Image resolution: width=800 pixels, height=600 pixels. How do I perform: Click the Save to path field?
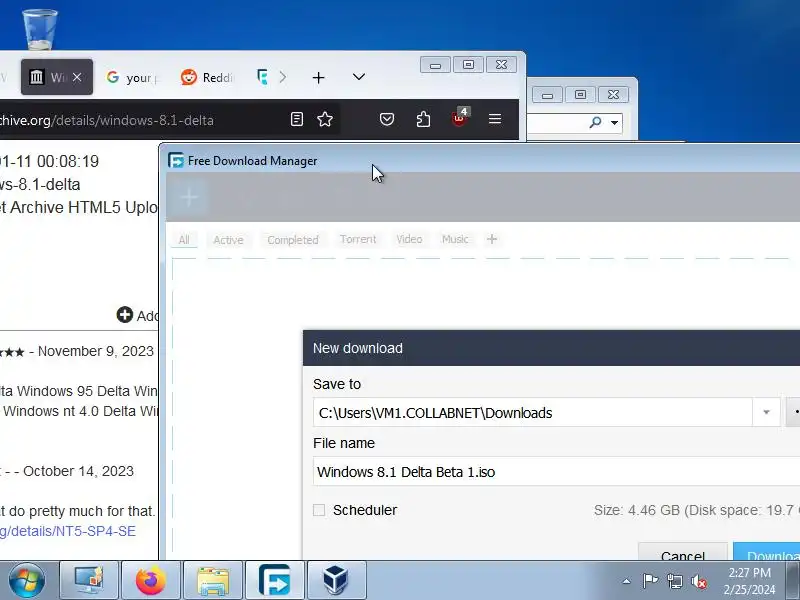(x=533, y=413)
